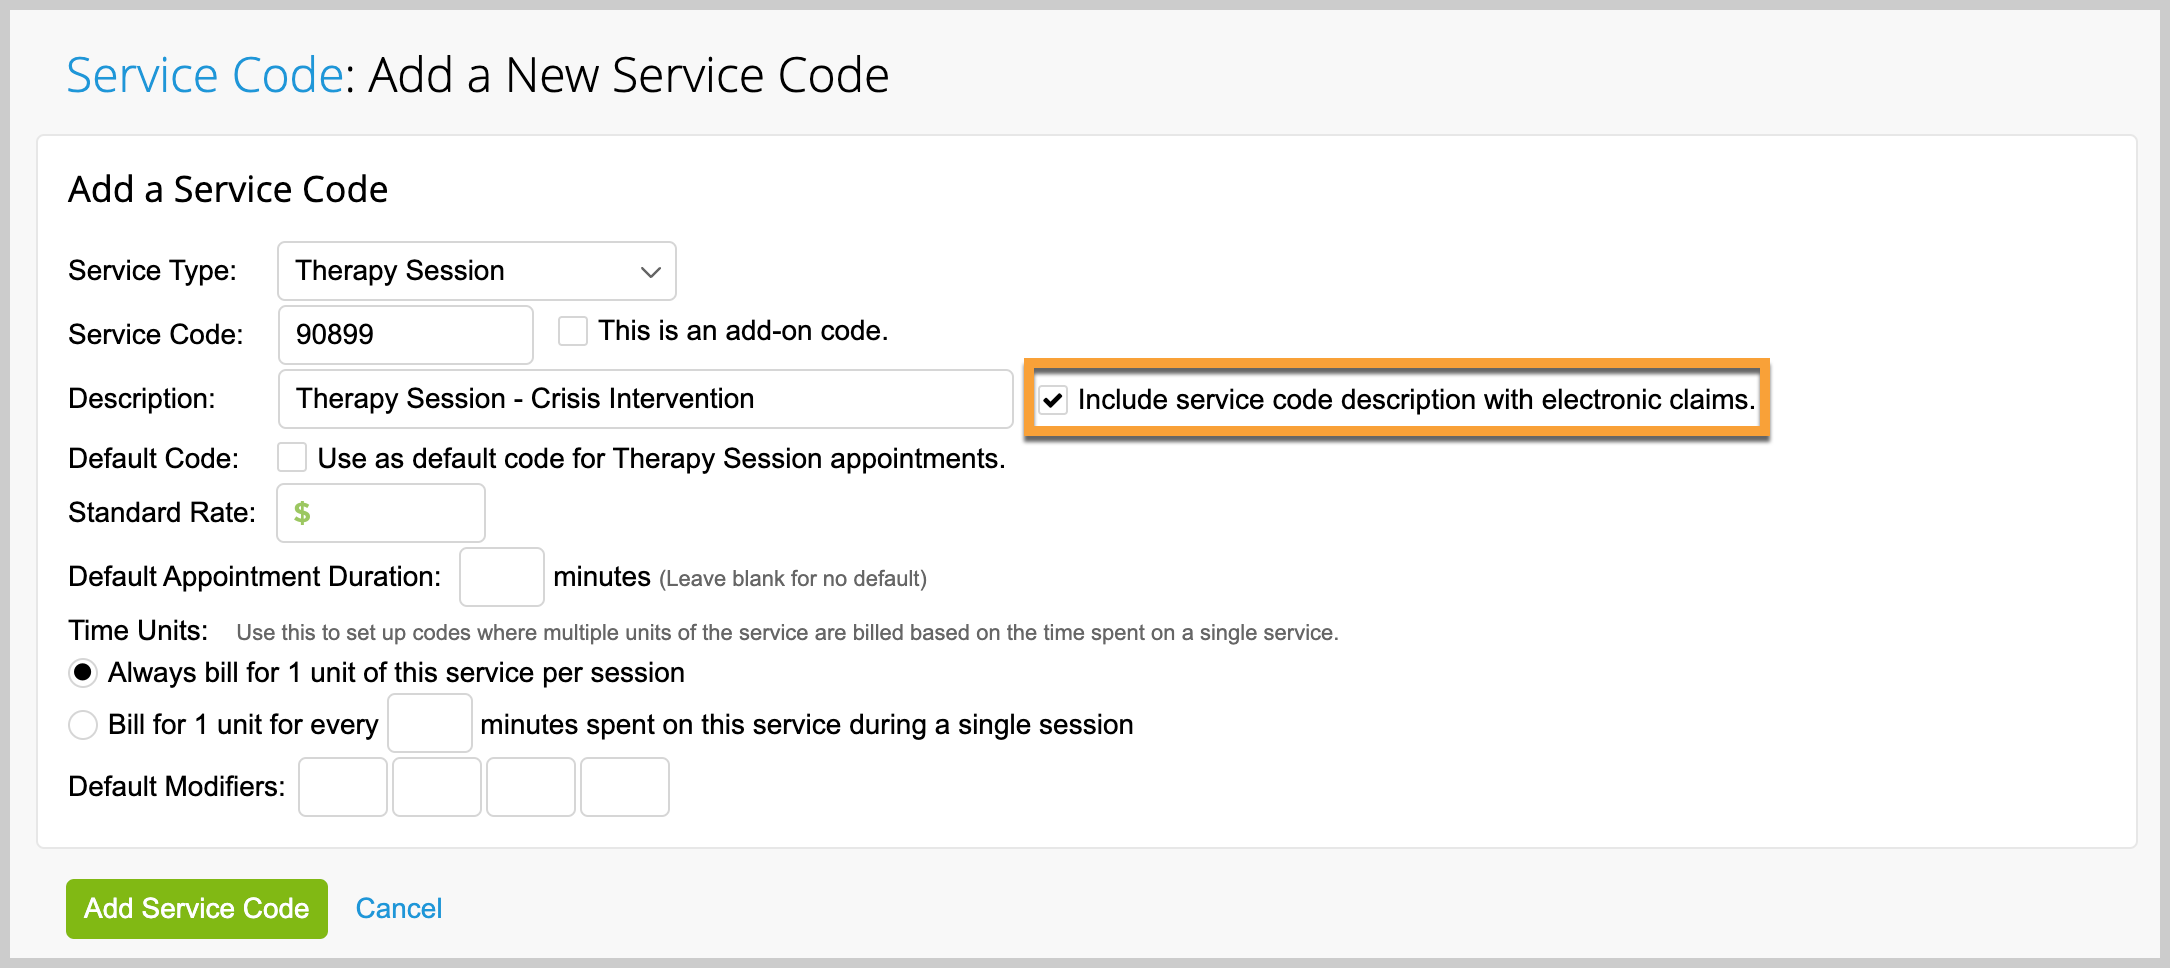Screen dimensions: 2170x968
Task: Open the Service Code breadcrumb link
Action: click(x=205, y=76)
